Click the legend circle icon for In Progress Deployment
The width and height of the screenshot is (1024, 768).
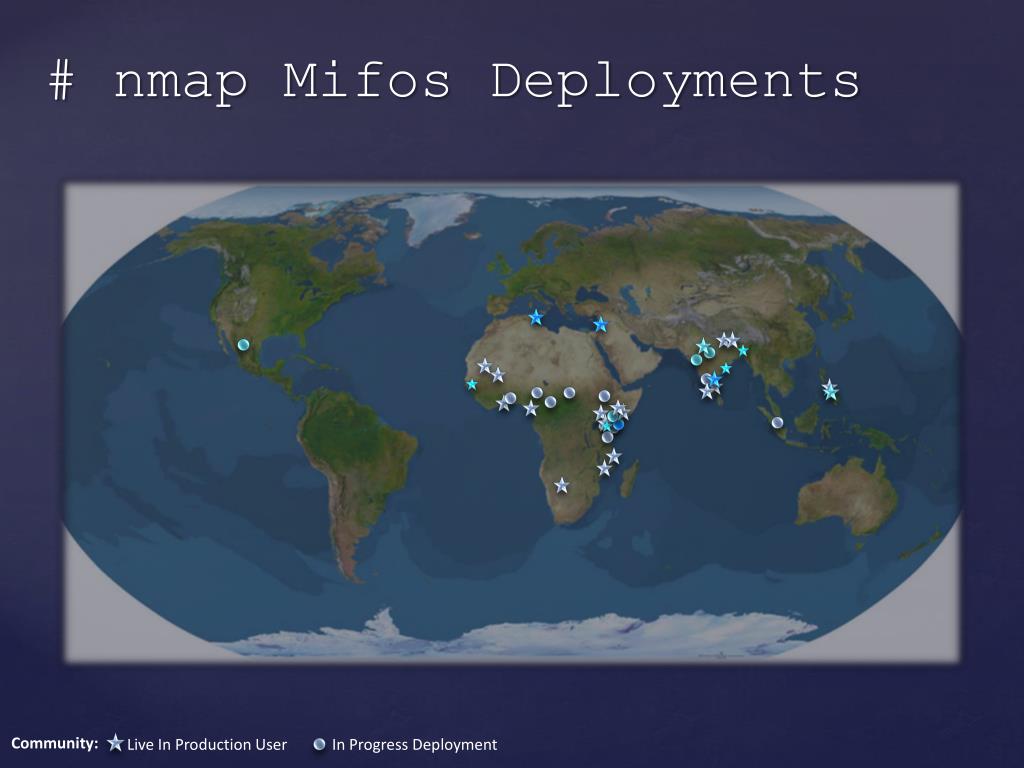click(319, 744)
